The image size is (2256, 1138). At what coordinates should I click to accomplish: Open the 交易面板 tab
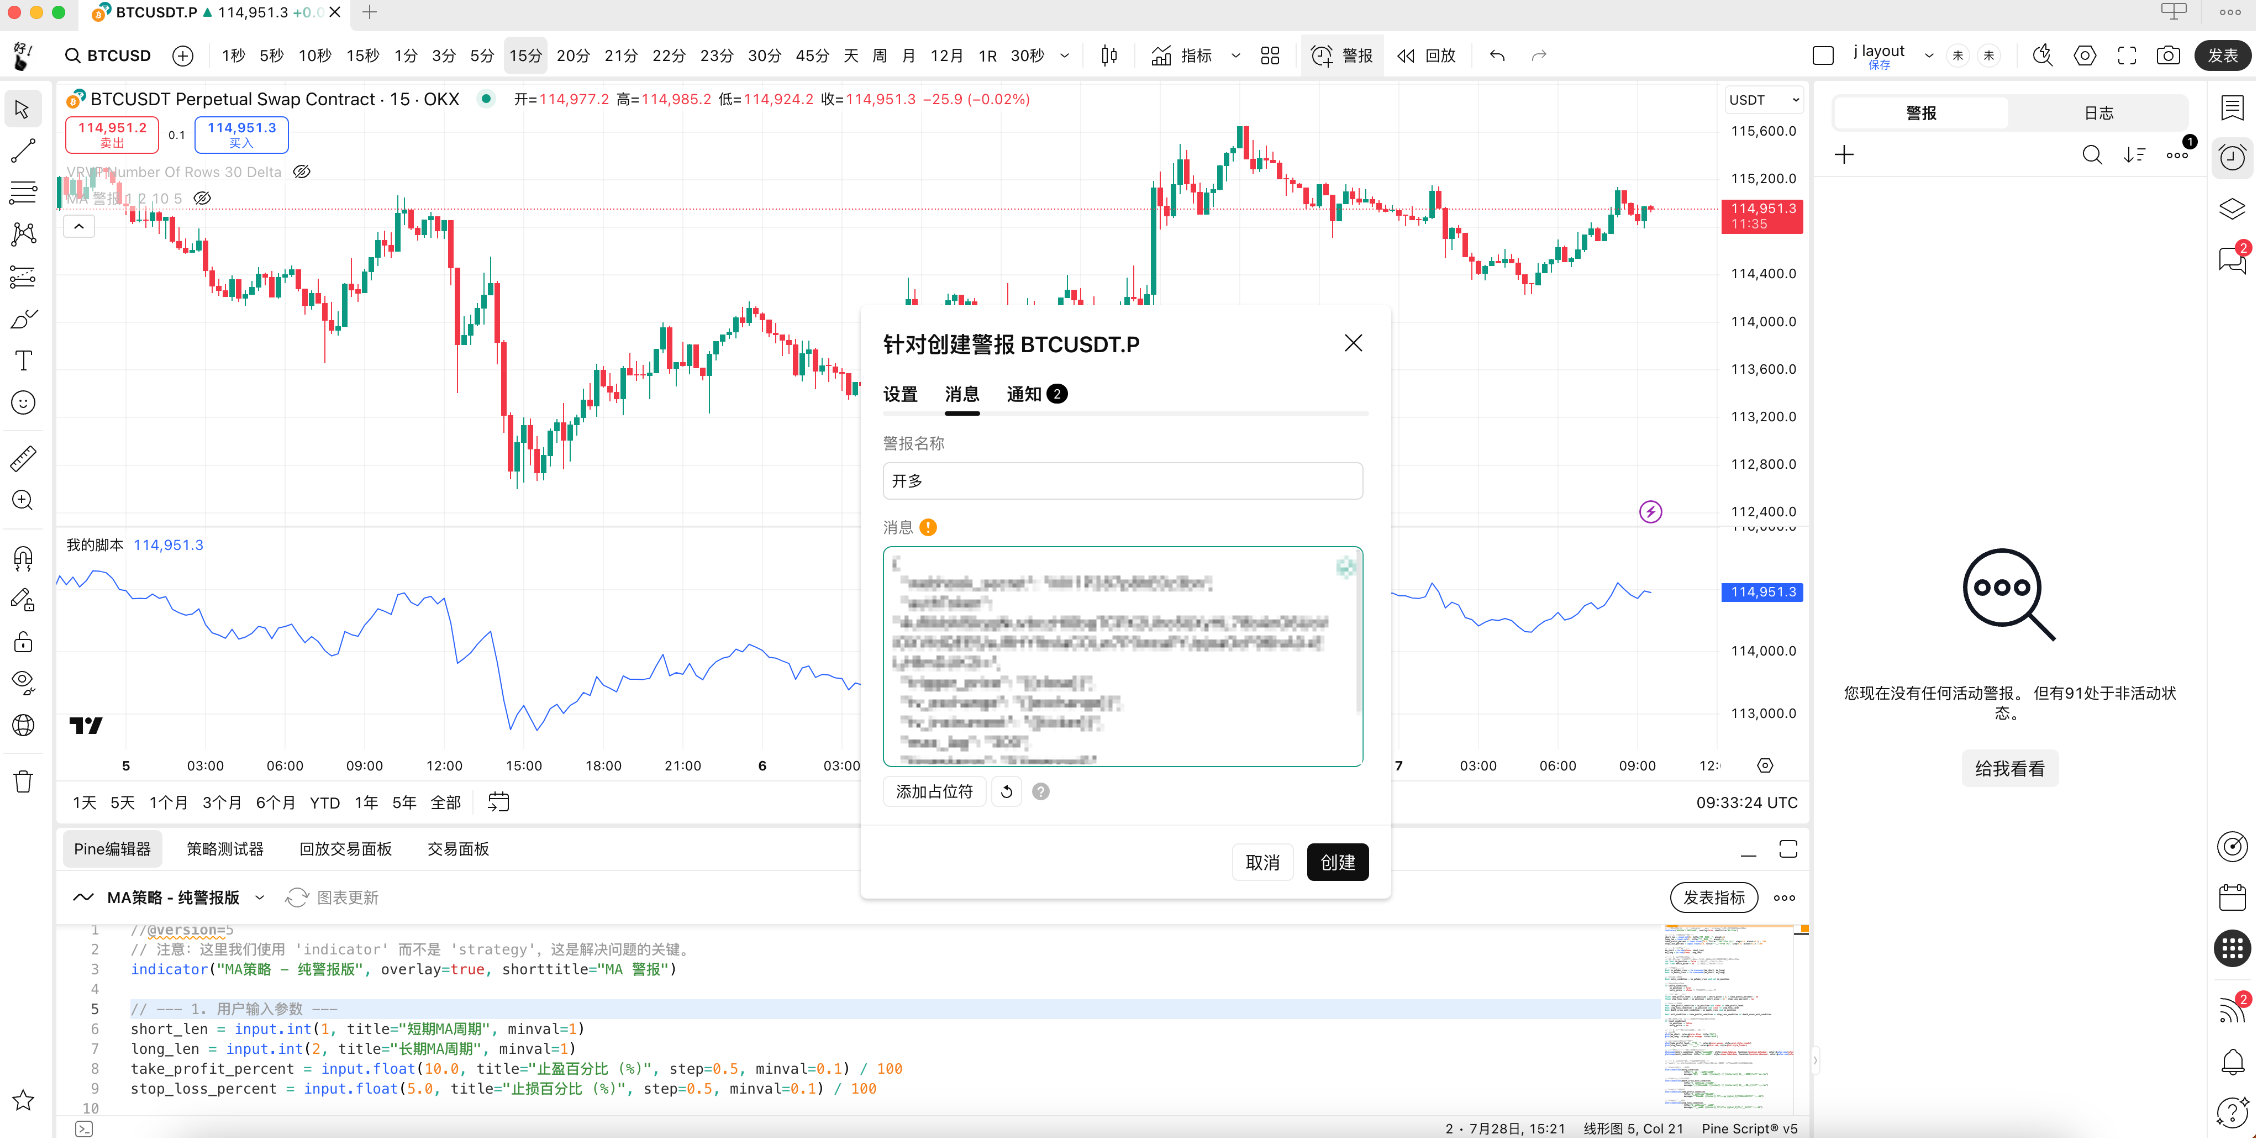pos(459,849)
